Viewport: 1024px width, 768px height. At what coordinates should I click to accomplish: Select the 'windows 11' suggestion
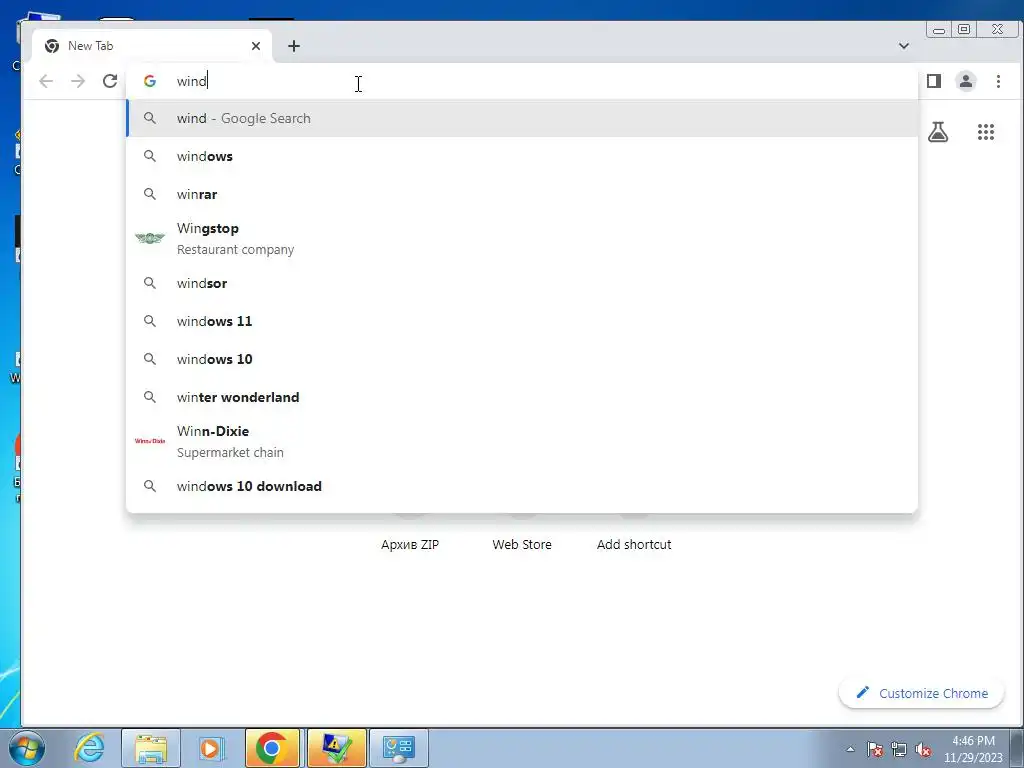pyautogui.click(x=522, y=321)
